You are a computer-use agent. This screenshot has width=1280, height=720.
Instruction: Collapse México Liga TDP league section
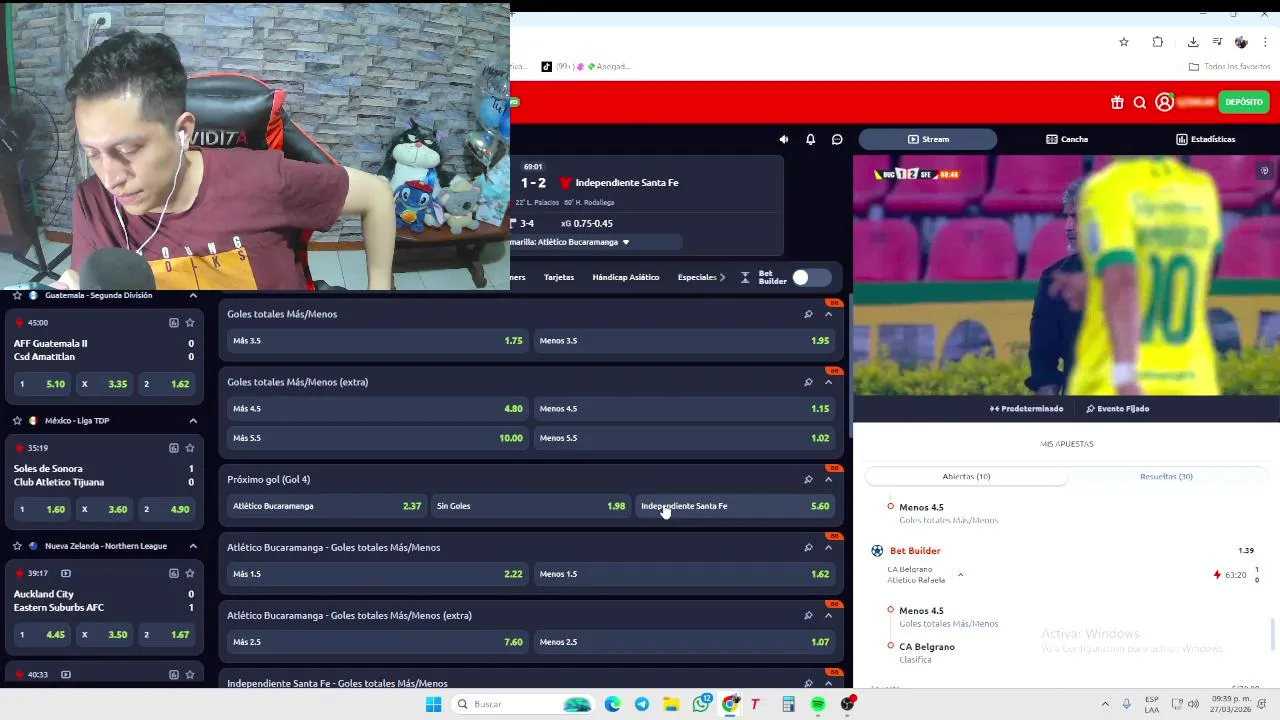(193, 421)
